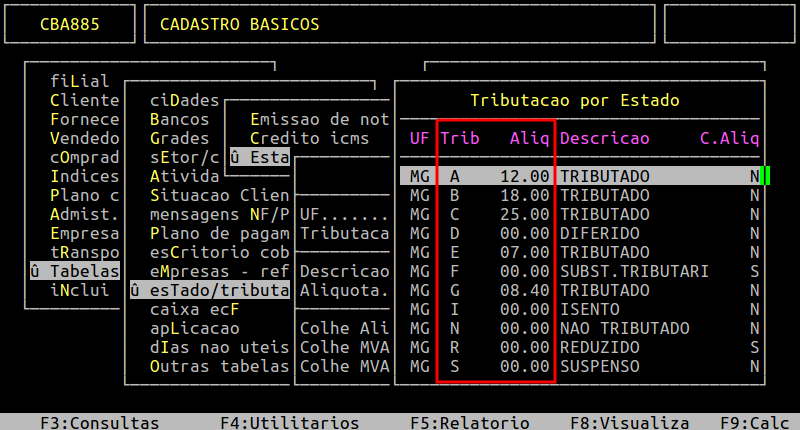The image size is (800, 430).
Task: Open the cOmprad menu entry
Action: (85, 157)
